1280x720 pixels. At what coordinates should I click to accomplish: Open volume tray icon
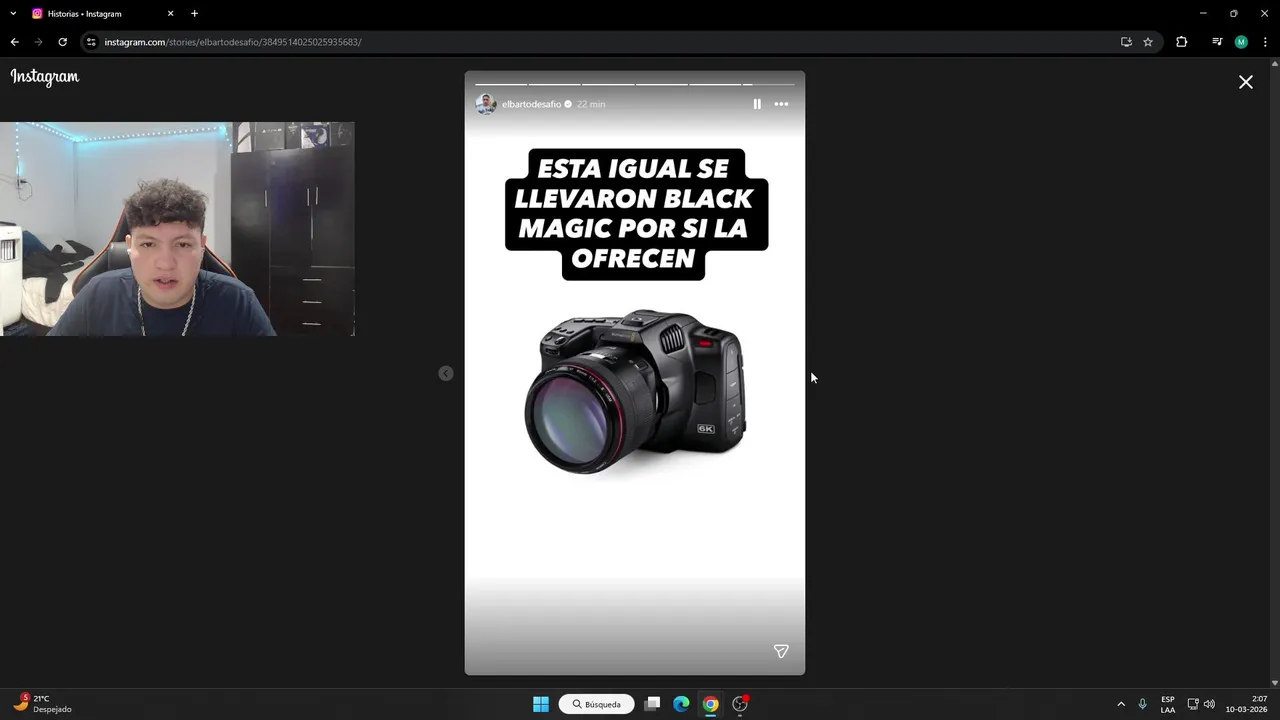click(1209, 704)
